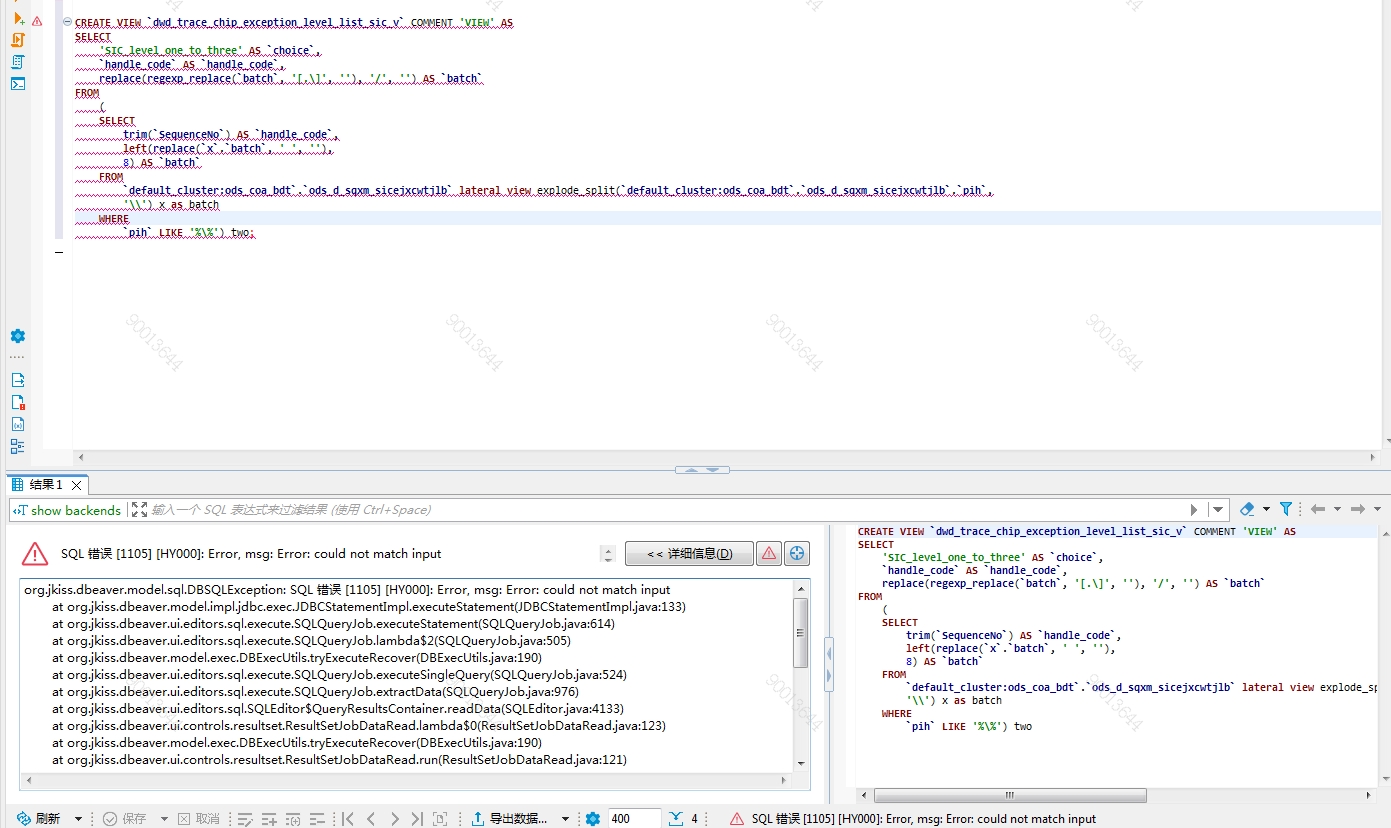Open the eraser options dropdown arrow
The image size is (1391, 828).
pyautogui.click(x=1266, y=509)
